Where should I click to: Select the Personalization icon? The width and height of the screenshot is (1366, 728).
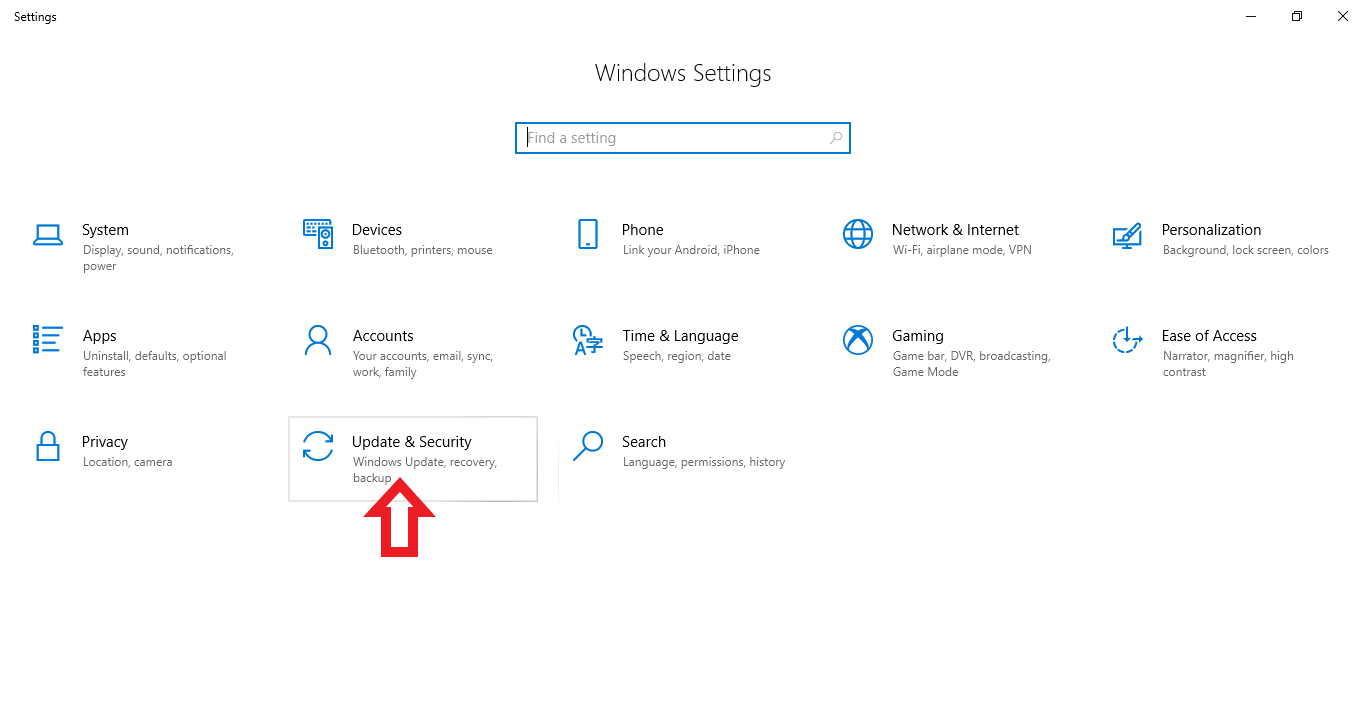pyautogui.click(x=1128, y=235)
